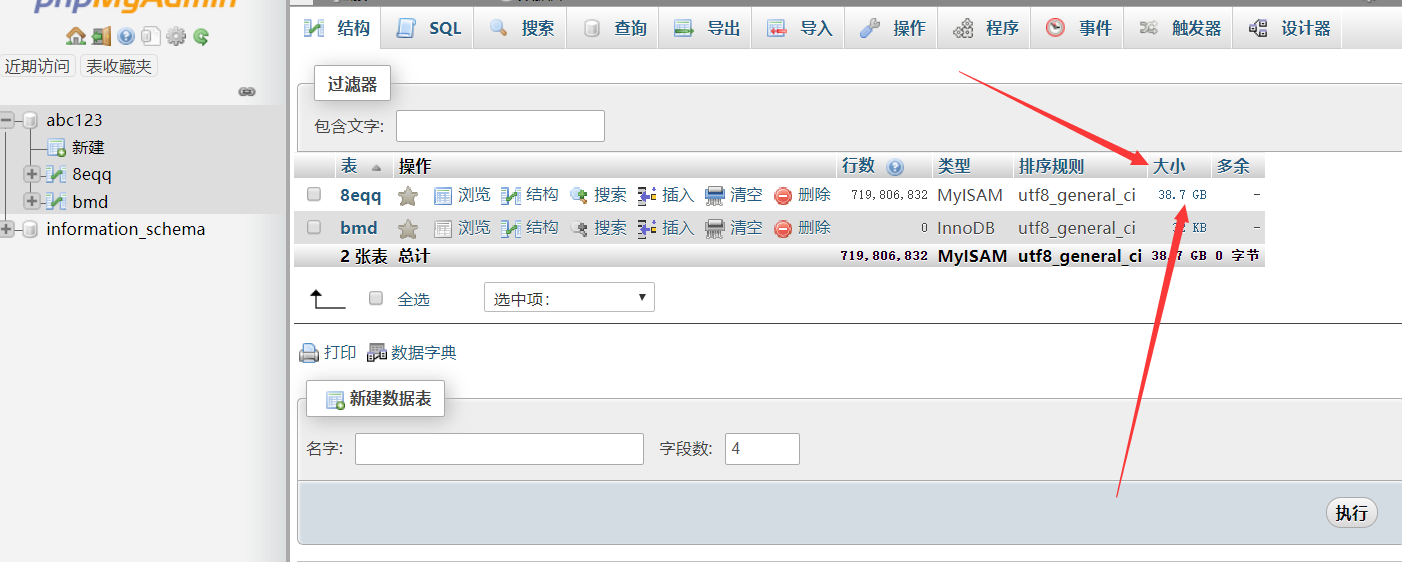Image resolution: width=1402 pixels, height=562 pixels.
Task: Drop the 8eqq table
Action: coord(802,195)
